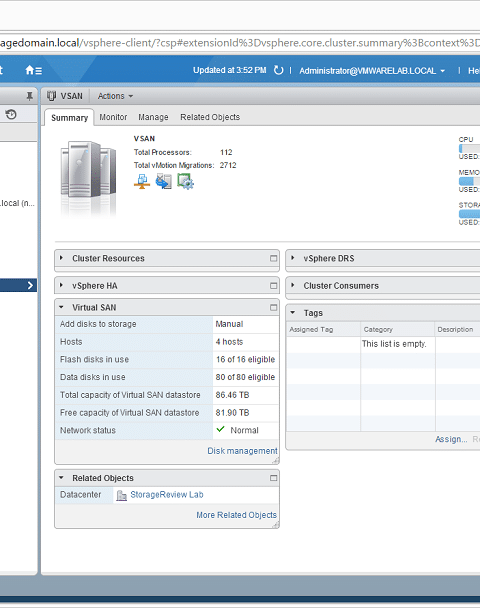Collapse the Virtual SAN section
The height and width of the screenshot is (608, 480).
pos(61,307)
